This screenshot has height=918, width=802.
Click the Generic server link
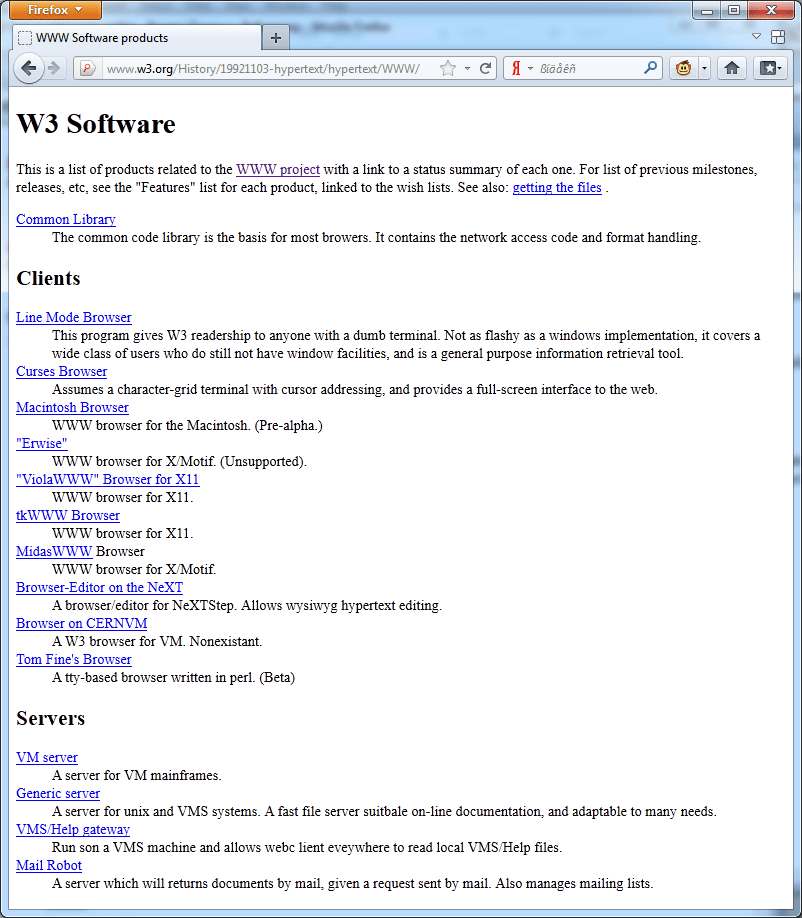point(58,794)
